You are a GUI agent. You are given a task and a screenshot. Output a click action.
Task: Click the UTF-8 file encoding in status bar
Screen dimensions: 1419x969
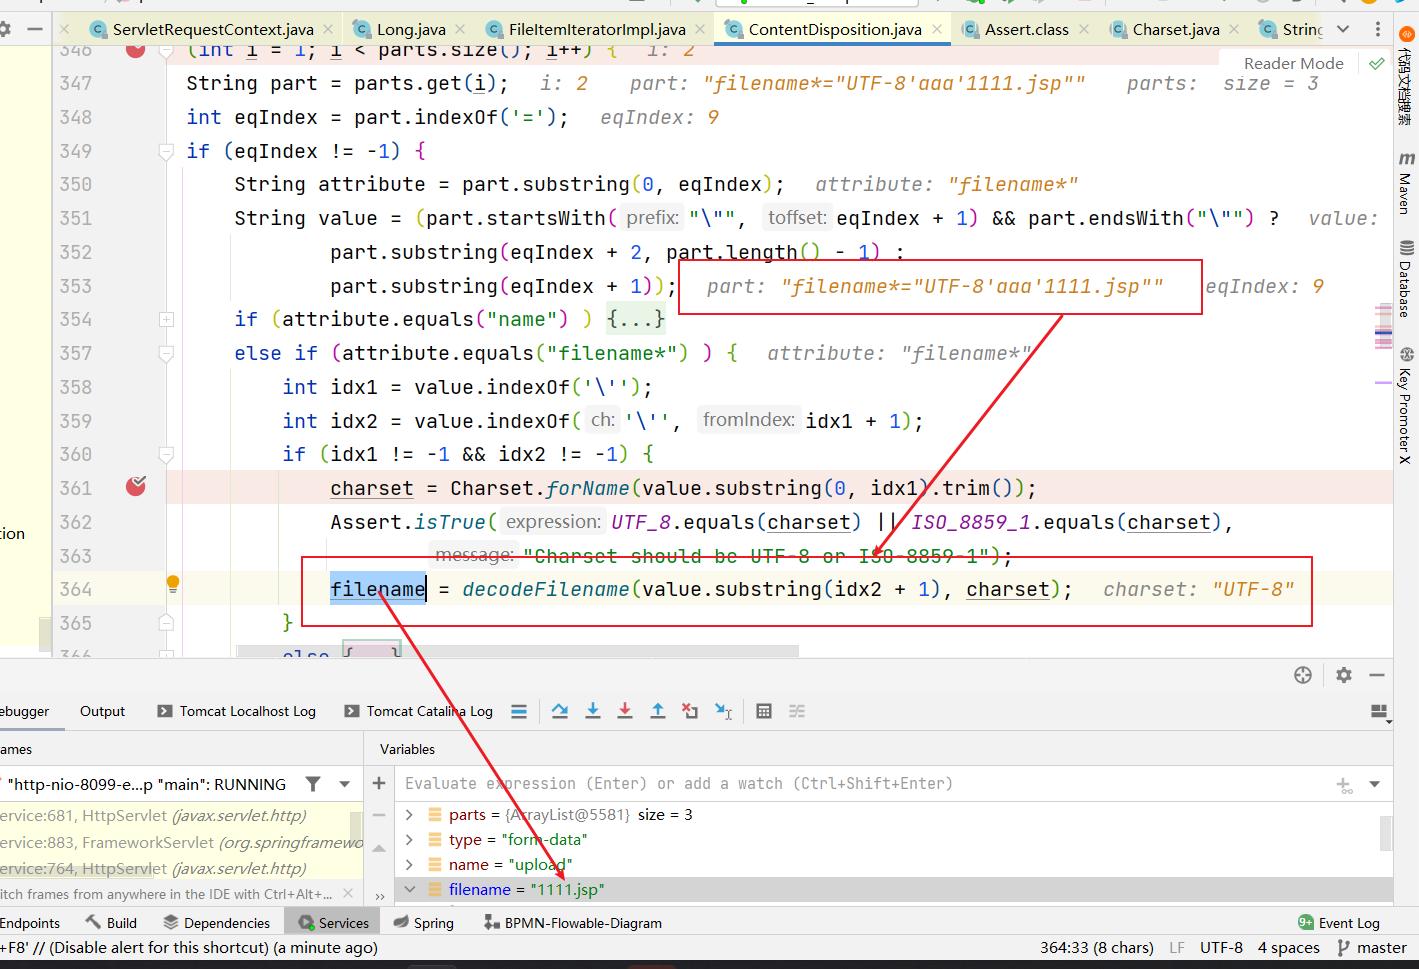(x=1221, y=948)
